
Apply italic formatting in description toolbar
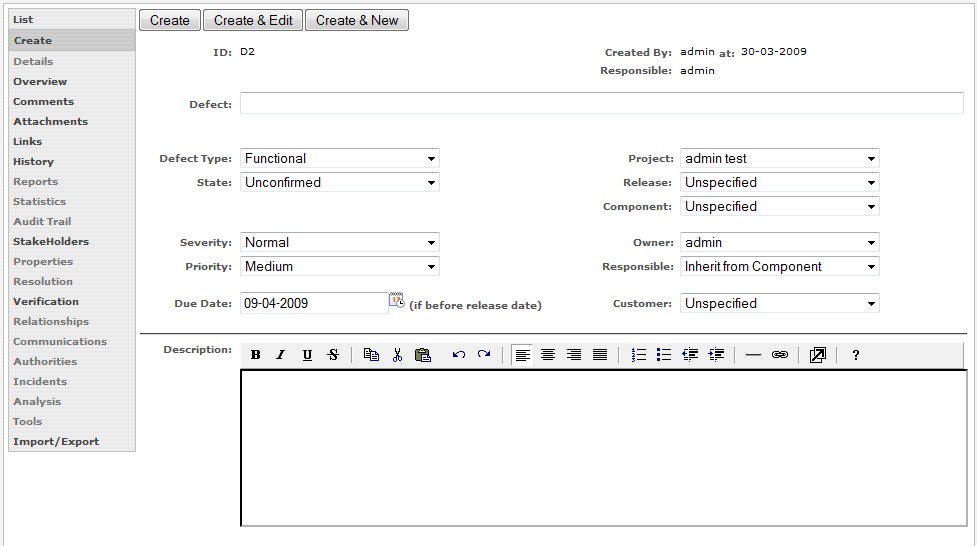pos(281,355)
